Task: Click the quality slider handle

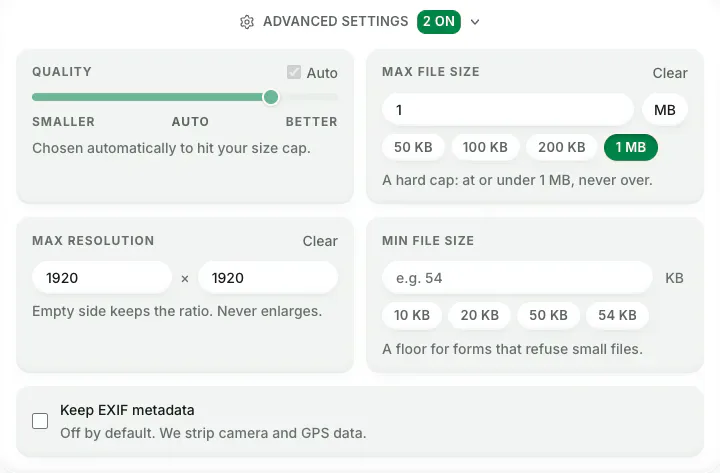Action: [x=271, y=97]
